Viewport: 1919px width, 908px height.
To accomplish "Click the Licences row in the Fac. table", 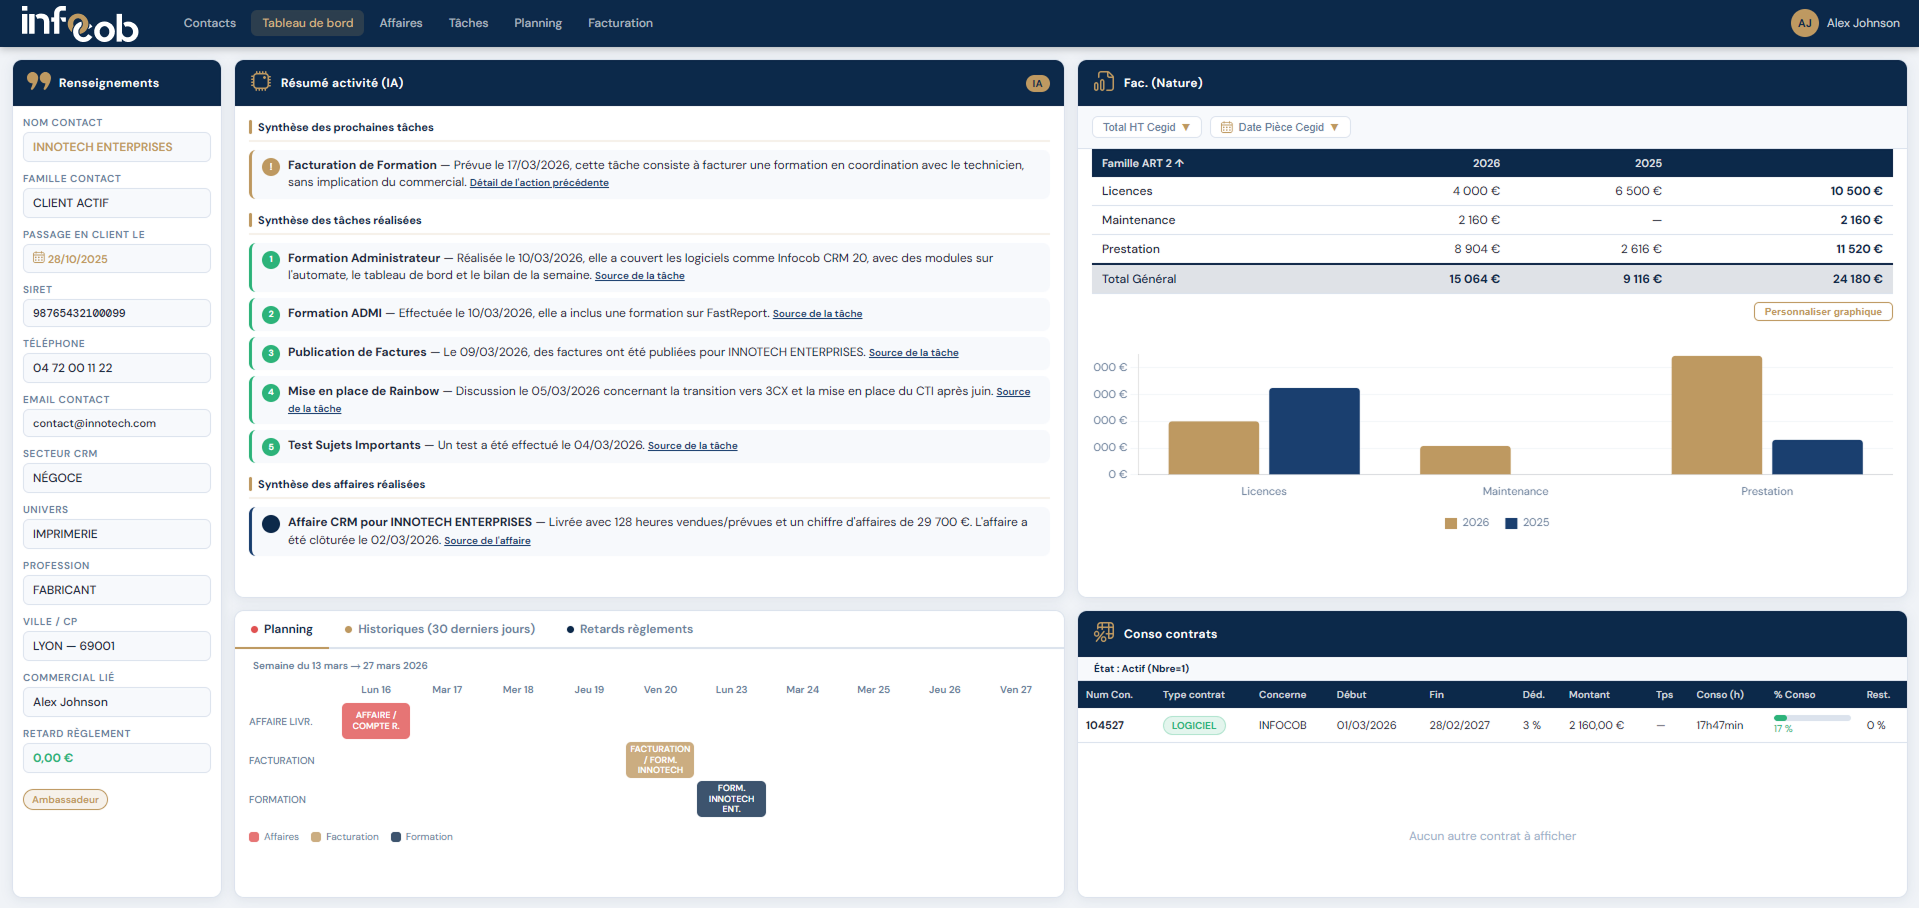I will pos(1492,191).
